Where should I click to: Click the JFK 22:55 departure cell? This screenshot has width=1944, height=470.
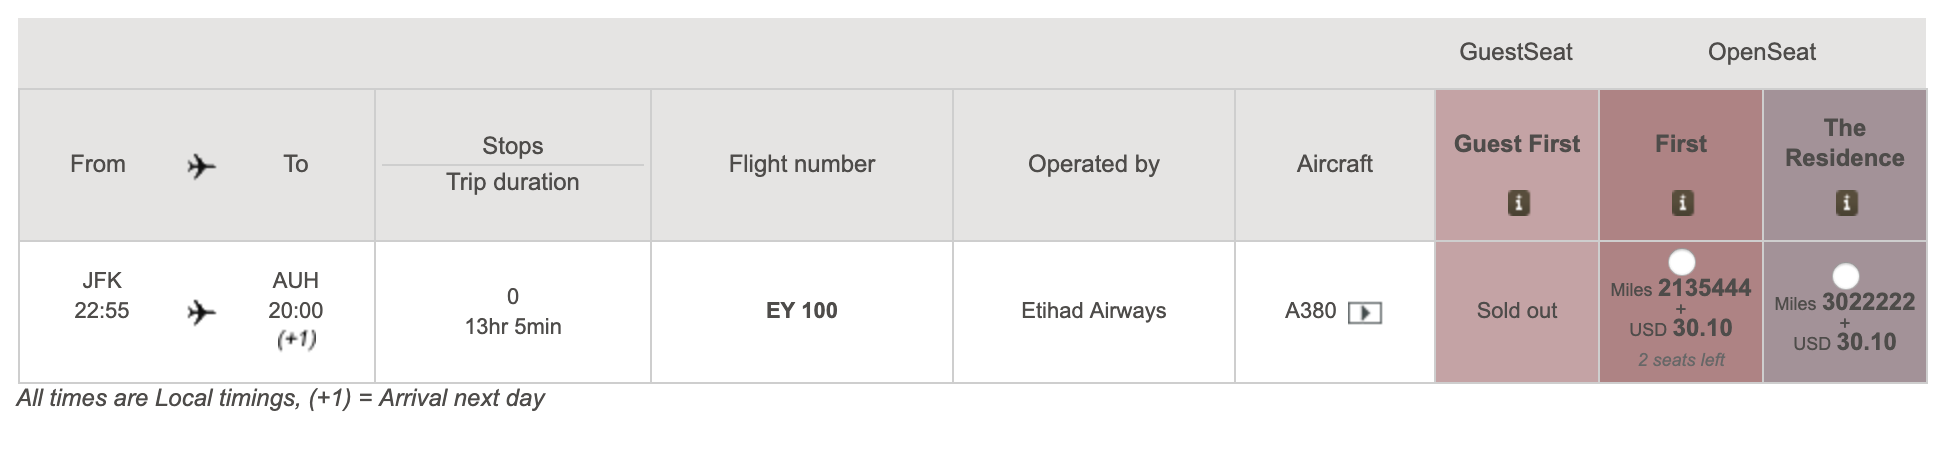pos(102,296)
